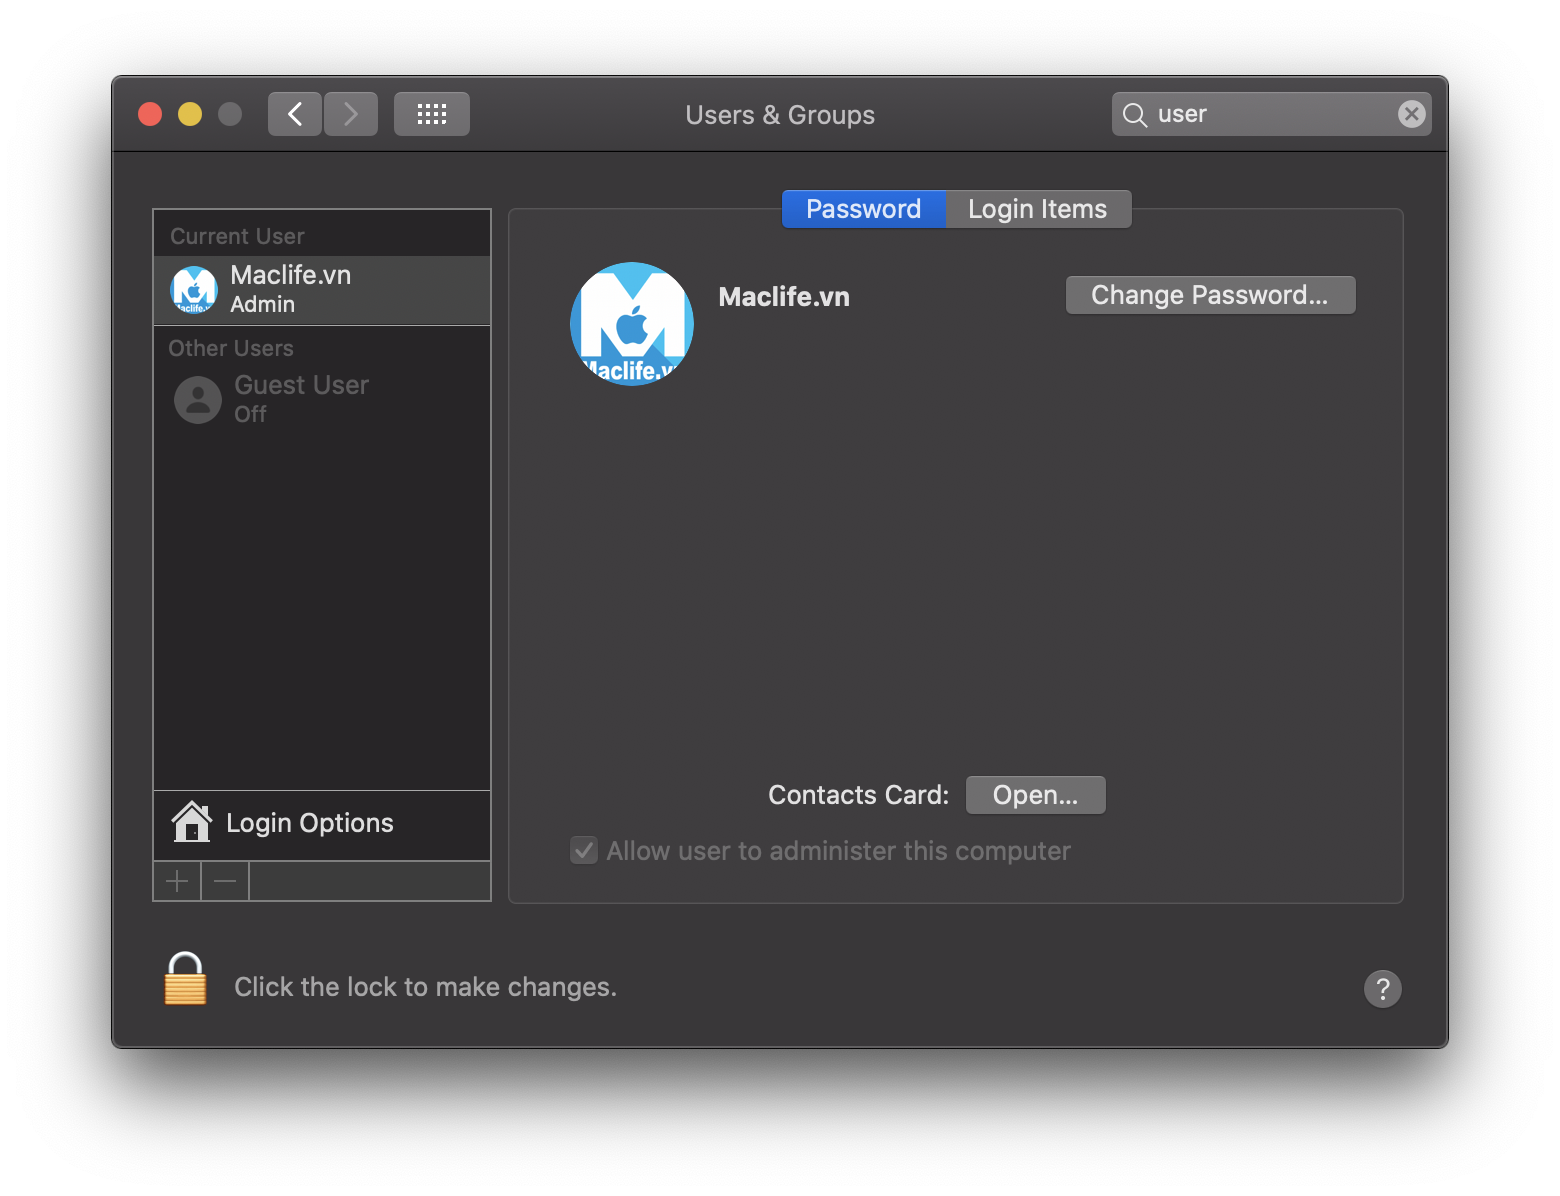This screenshot has height=1196, width=1560.
Task: Select the Maclife.vn Admin current user
Action: click(x=300, y=289)
